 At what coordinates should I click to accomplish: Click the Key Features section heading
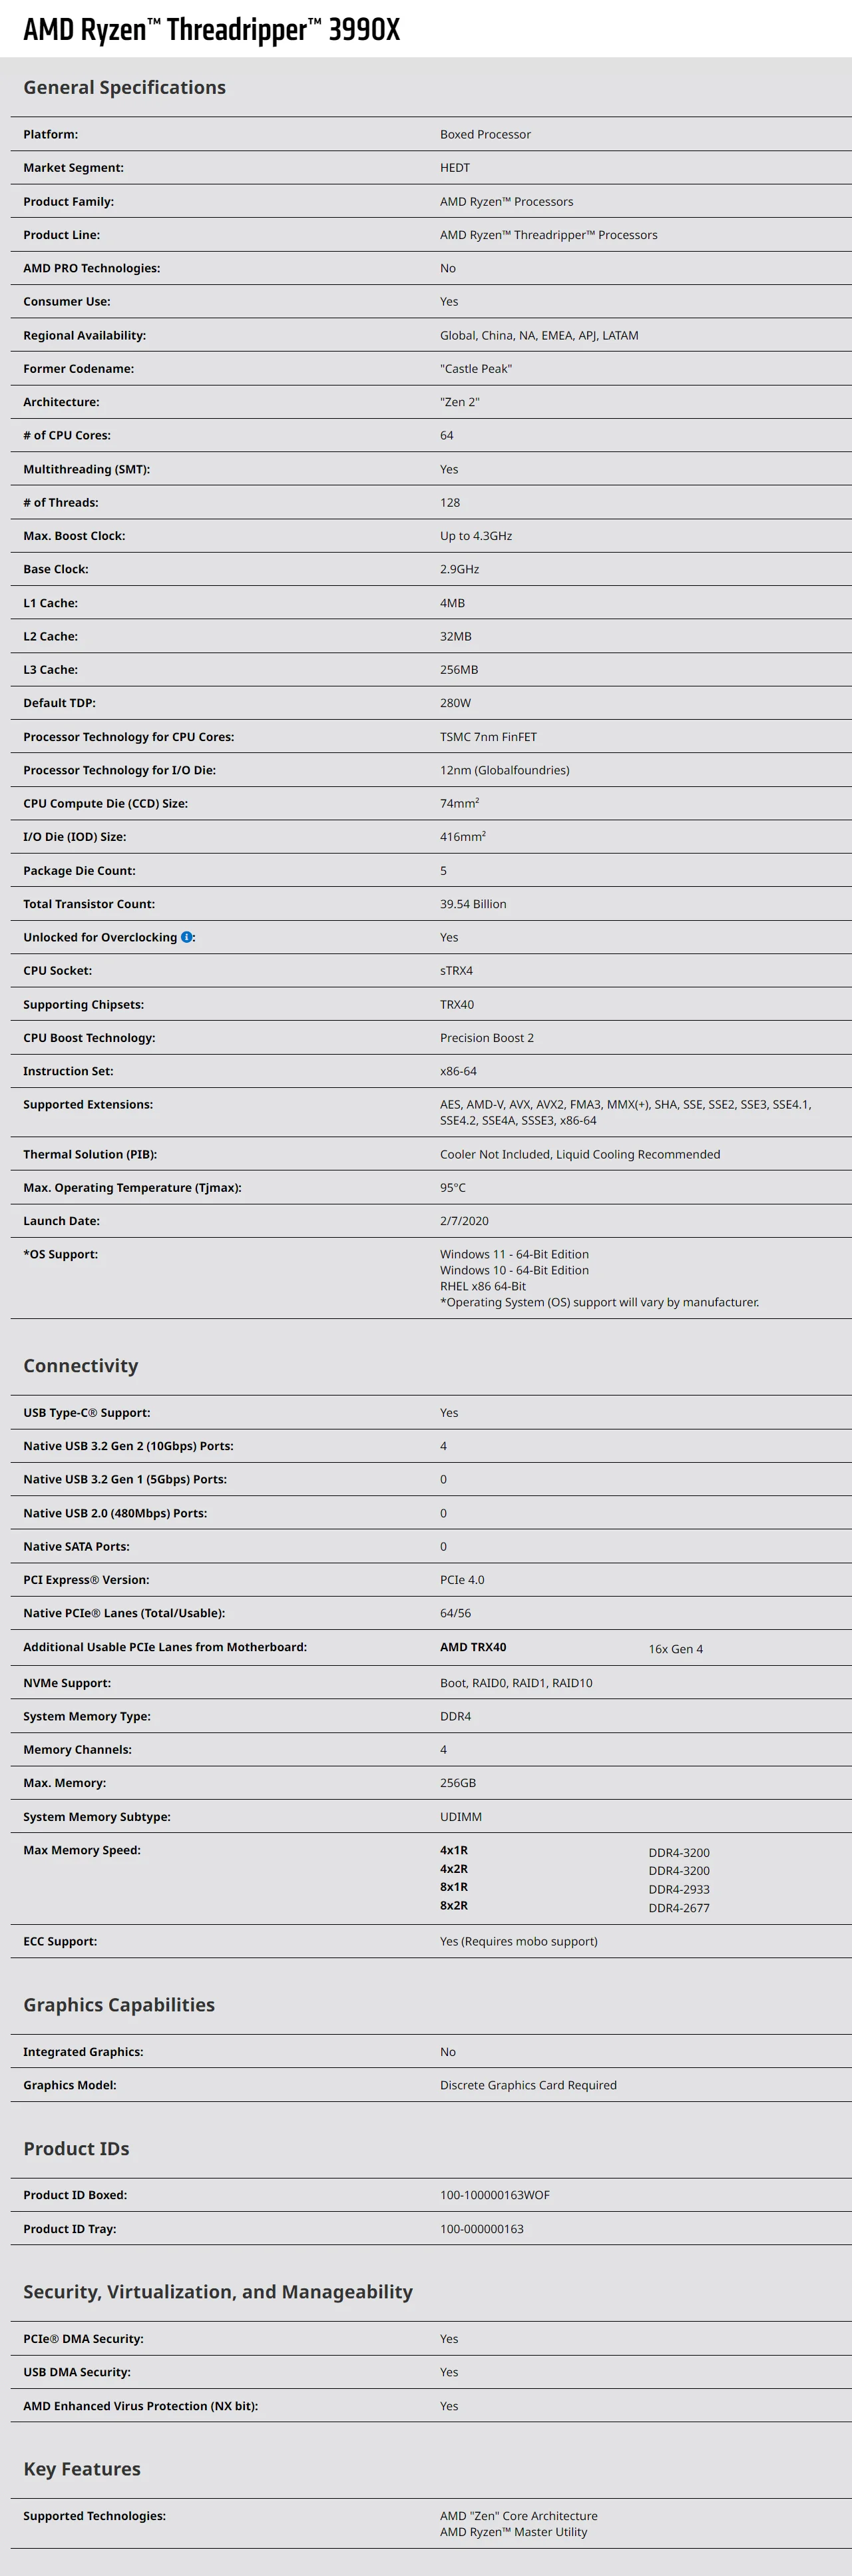[82, 2468]
